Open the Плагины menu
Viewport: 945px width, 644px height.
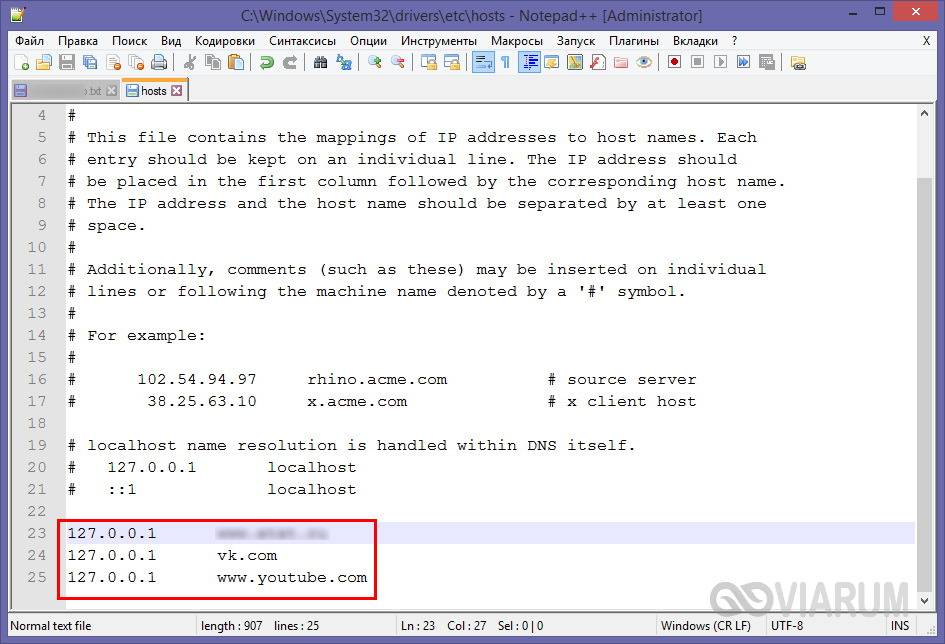pyautogui.click(x=635, y=41)
